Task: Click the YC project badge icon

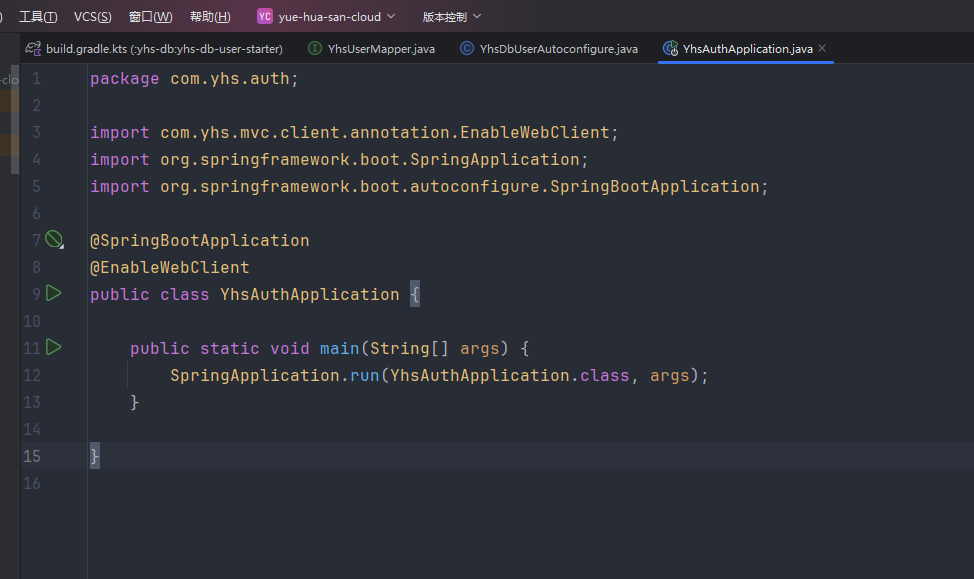Action: pyautogui.click(x=265, y=17)
